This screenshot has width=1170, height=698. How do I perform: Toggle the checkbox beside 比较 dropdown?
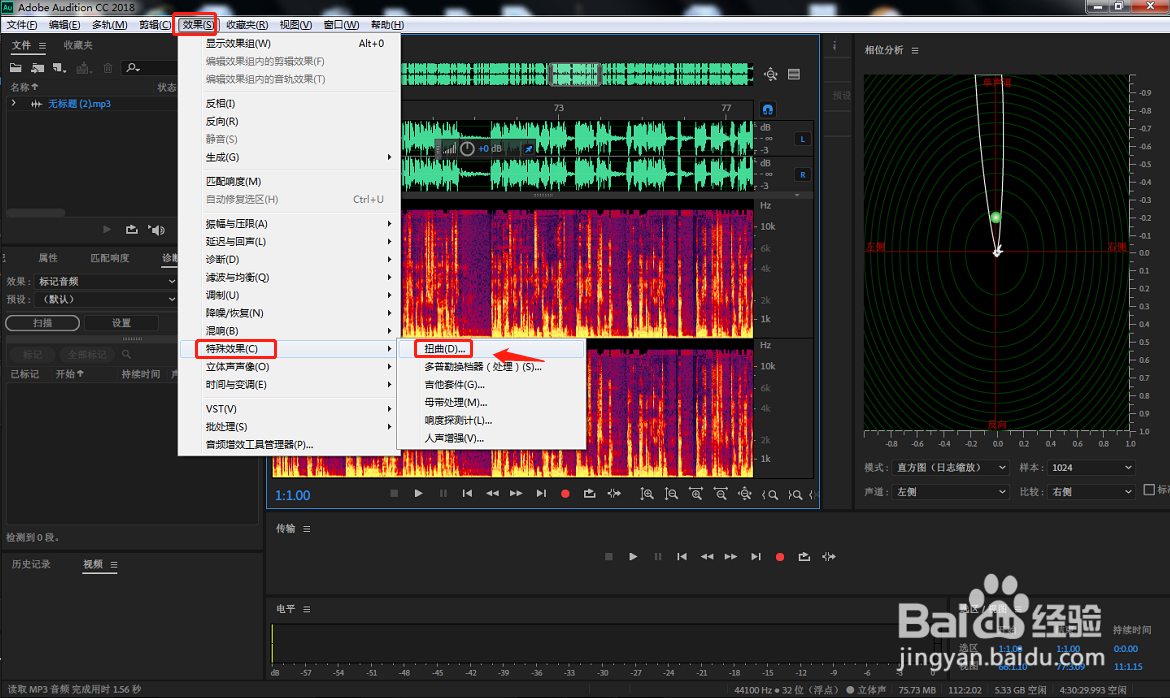point(1149,490)
